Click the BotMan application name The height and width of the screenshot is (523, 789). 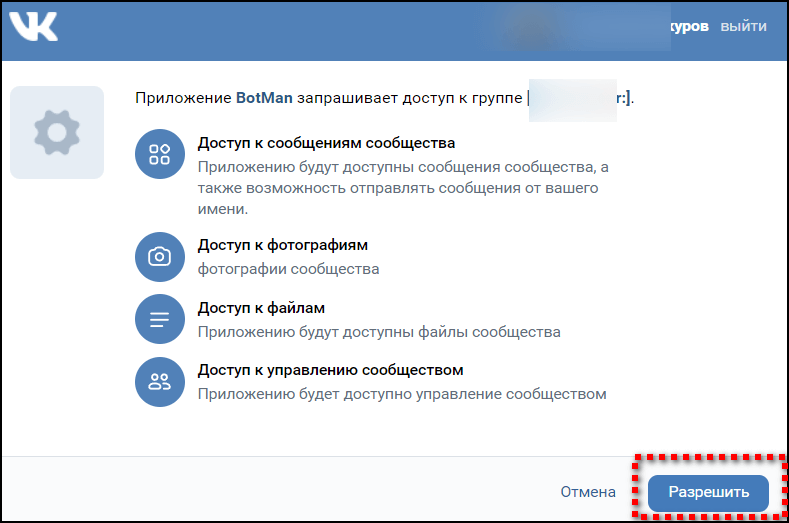(267, 98)
